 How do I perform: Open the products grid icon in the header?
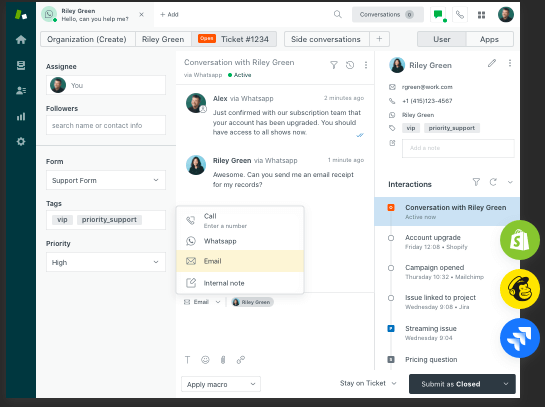tap(481, 15)
